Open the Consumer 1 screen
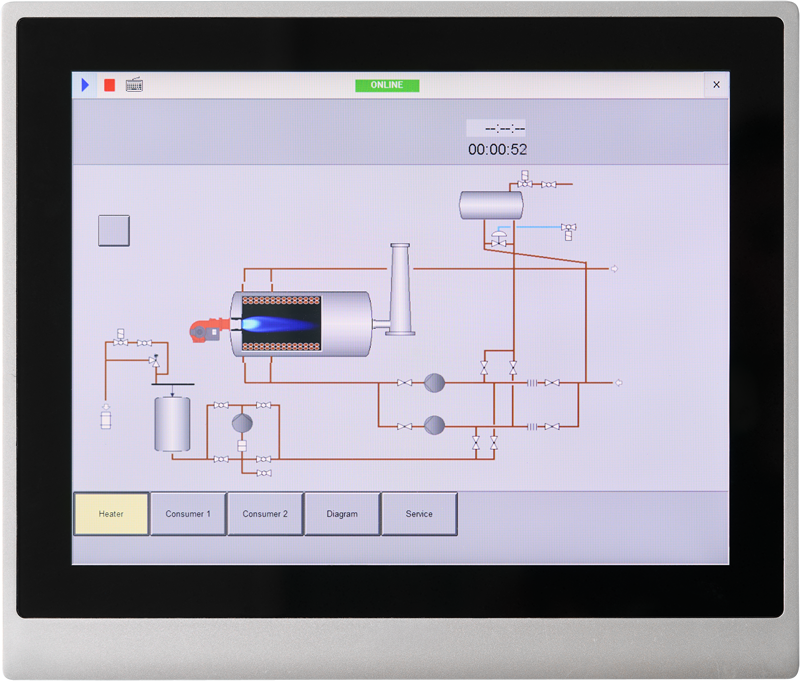The width and height of the screenshot is (800, 681). click(189, 513)
